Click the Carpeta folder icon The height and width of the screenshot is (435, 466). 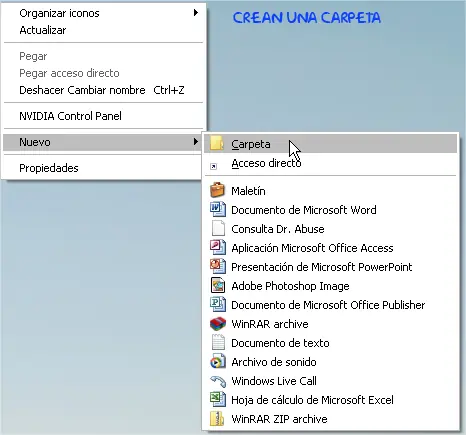[x=217, y=144]
